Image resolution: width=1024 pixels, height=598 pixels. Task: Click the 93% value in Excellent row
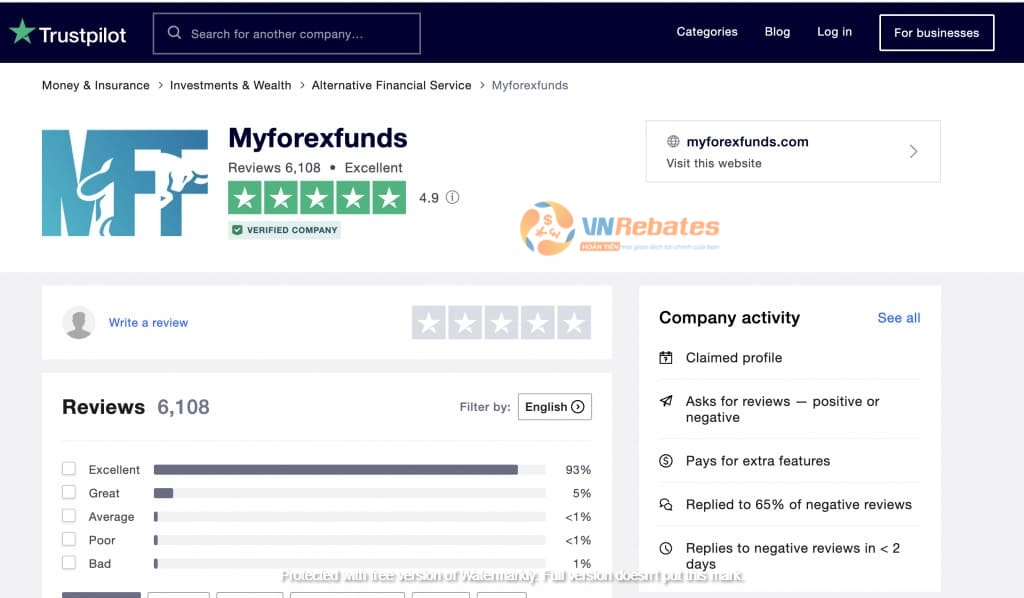578,469
